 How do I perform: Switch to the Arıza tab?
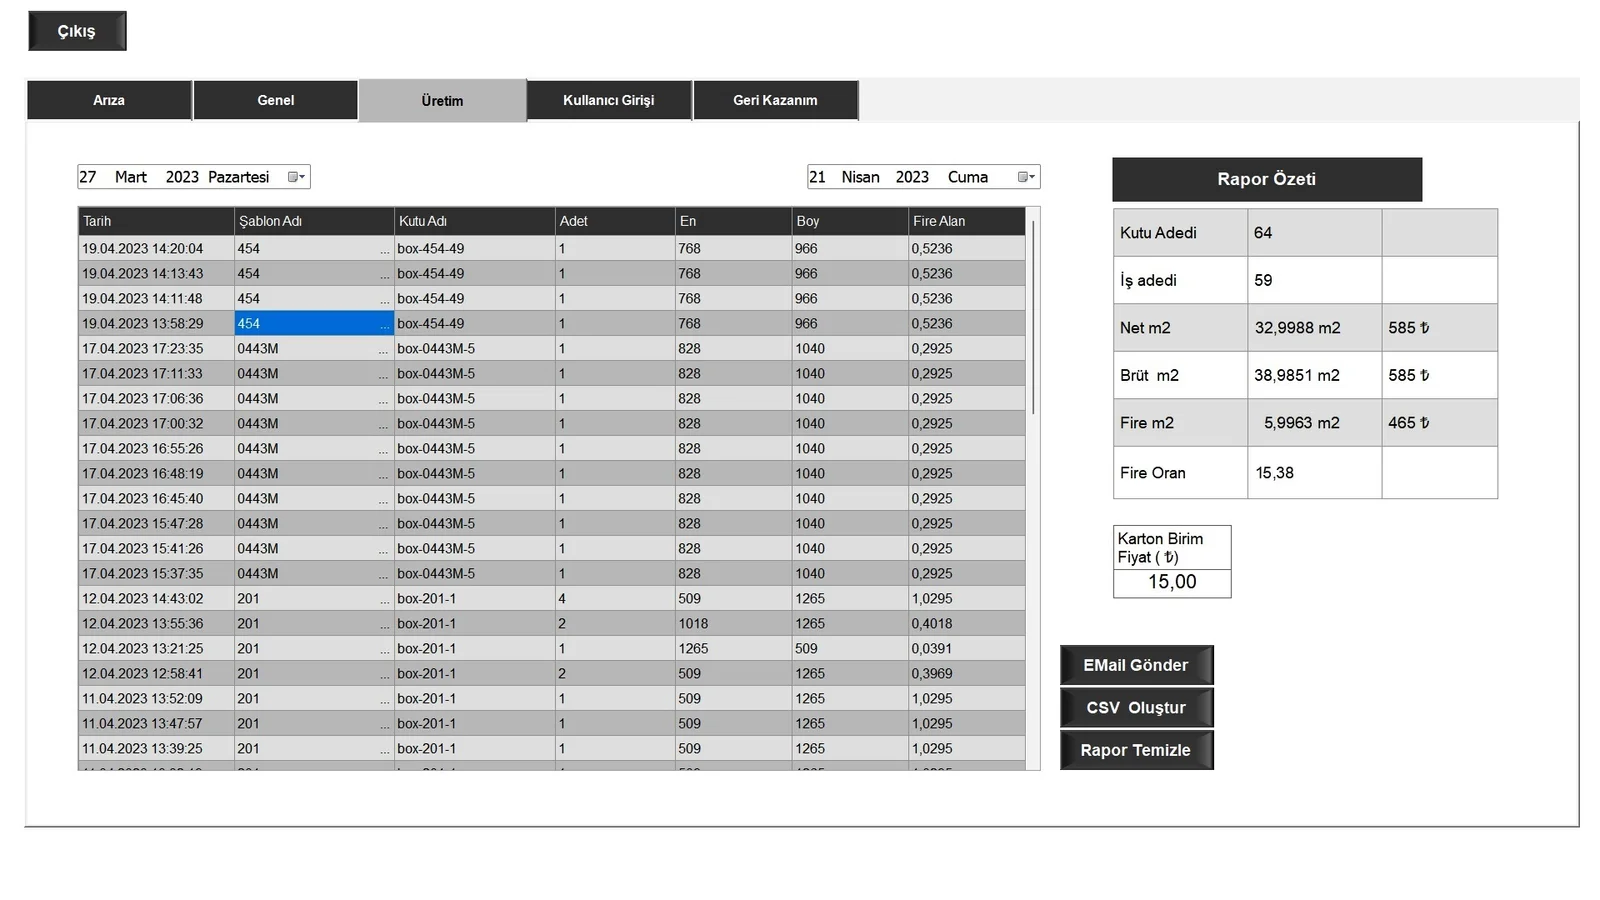(x=109, y=100)
